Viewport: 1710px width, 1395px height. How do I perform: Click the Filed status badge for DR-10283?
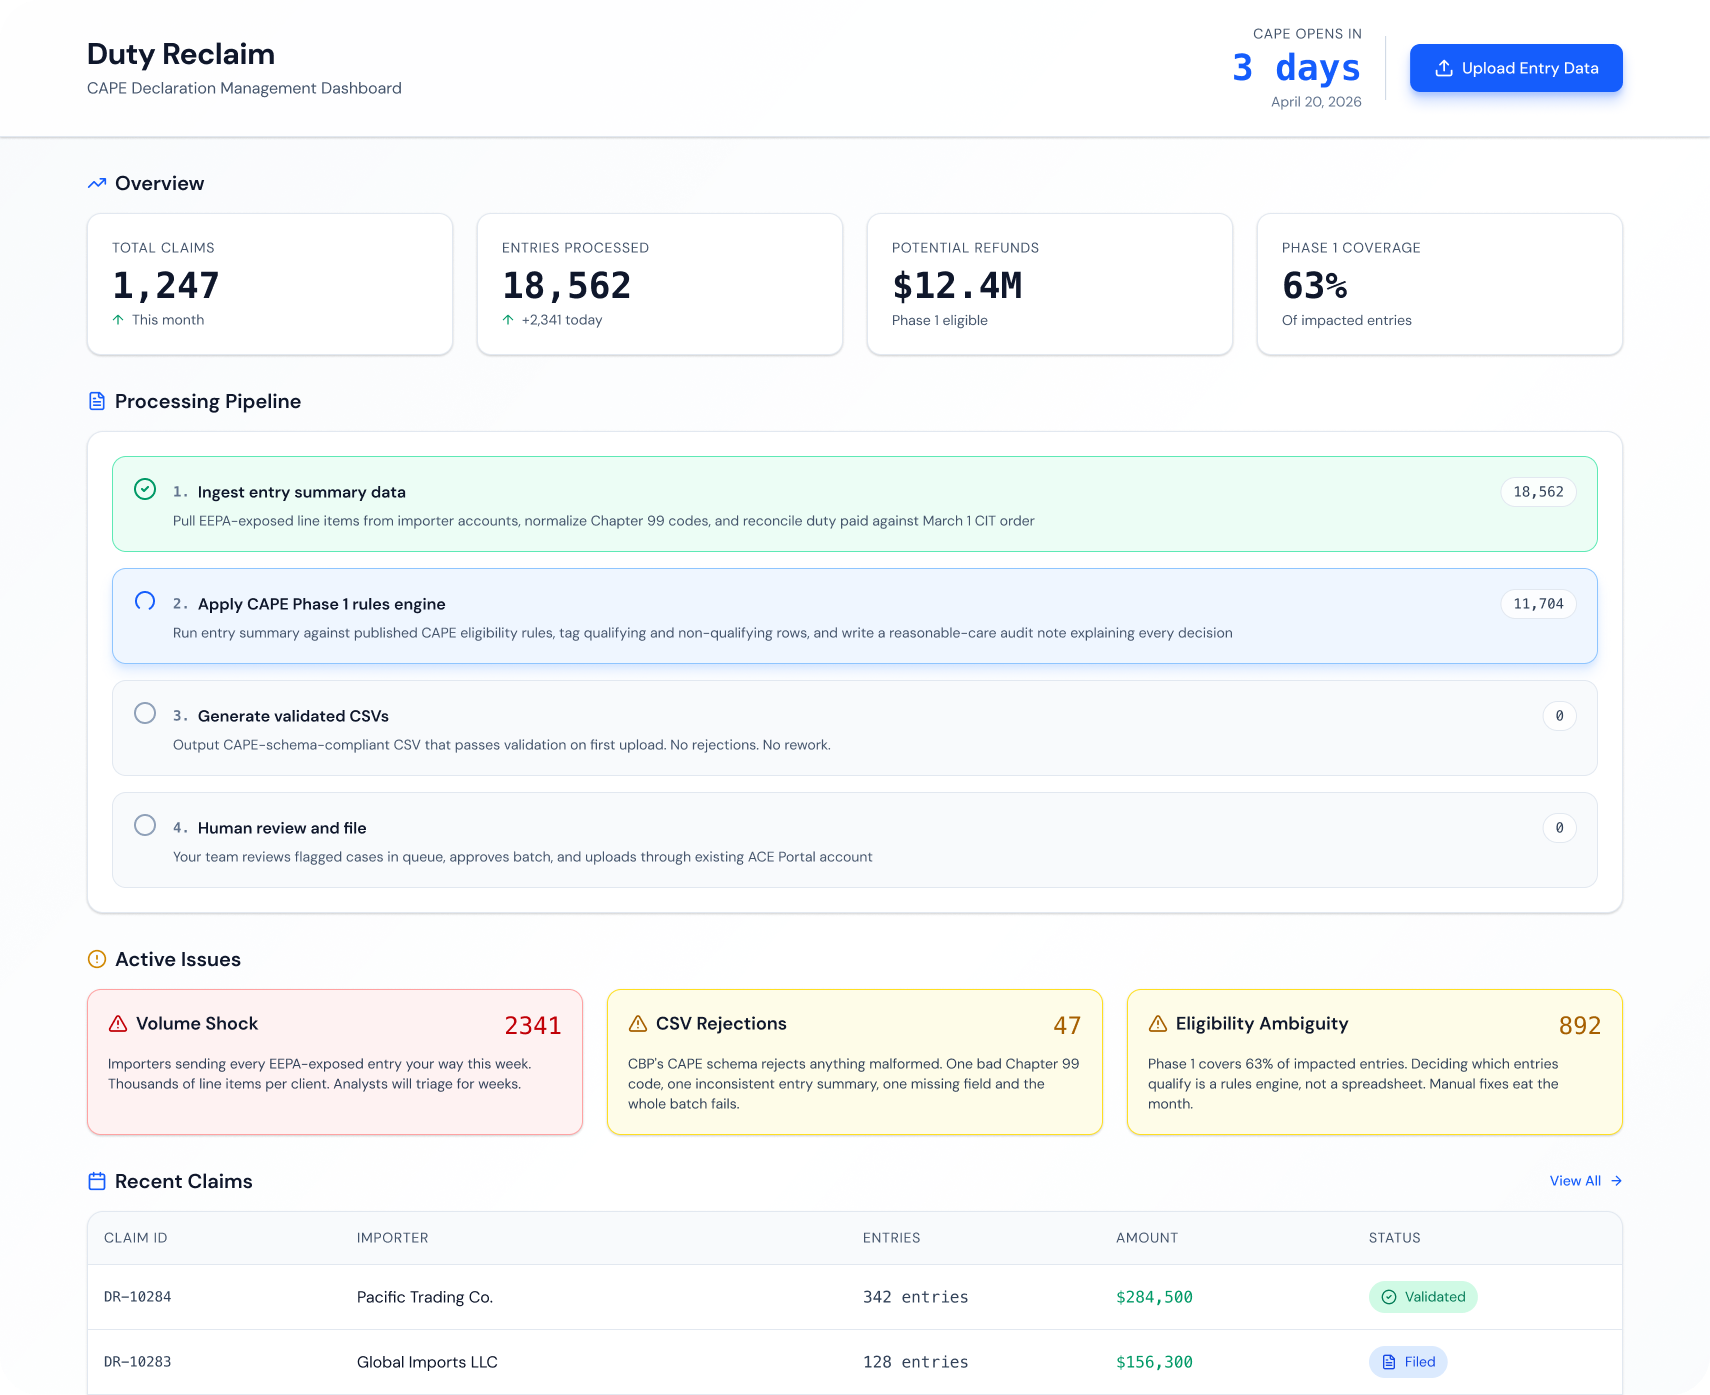[1408, 1362]
